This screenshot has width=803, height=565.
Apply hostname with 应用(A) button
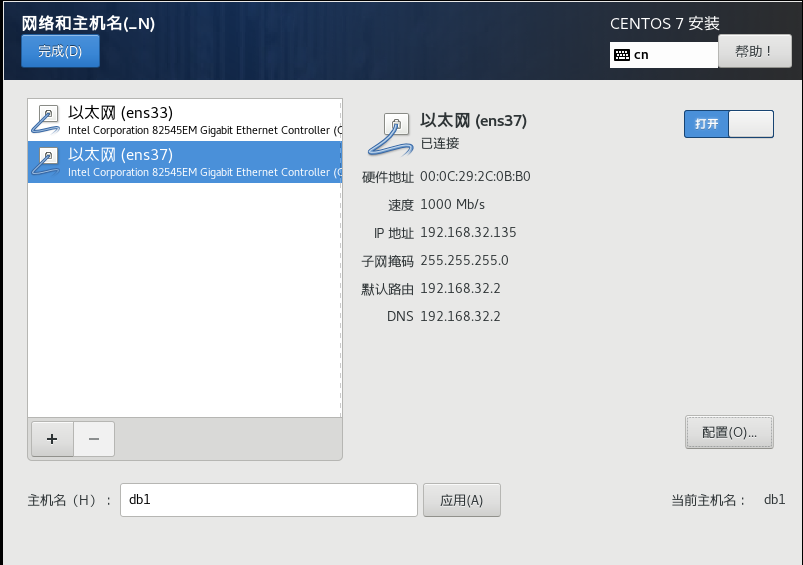coord(461,500)
